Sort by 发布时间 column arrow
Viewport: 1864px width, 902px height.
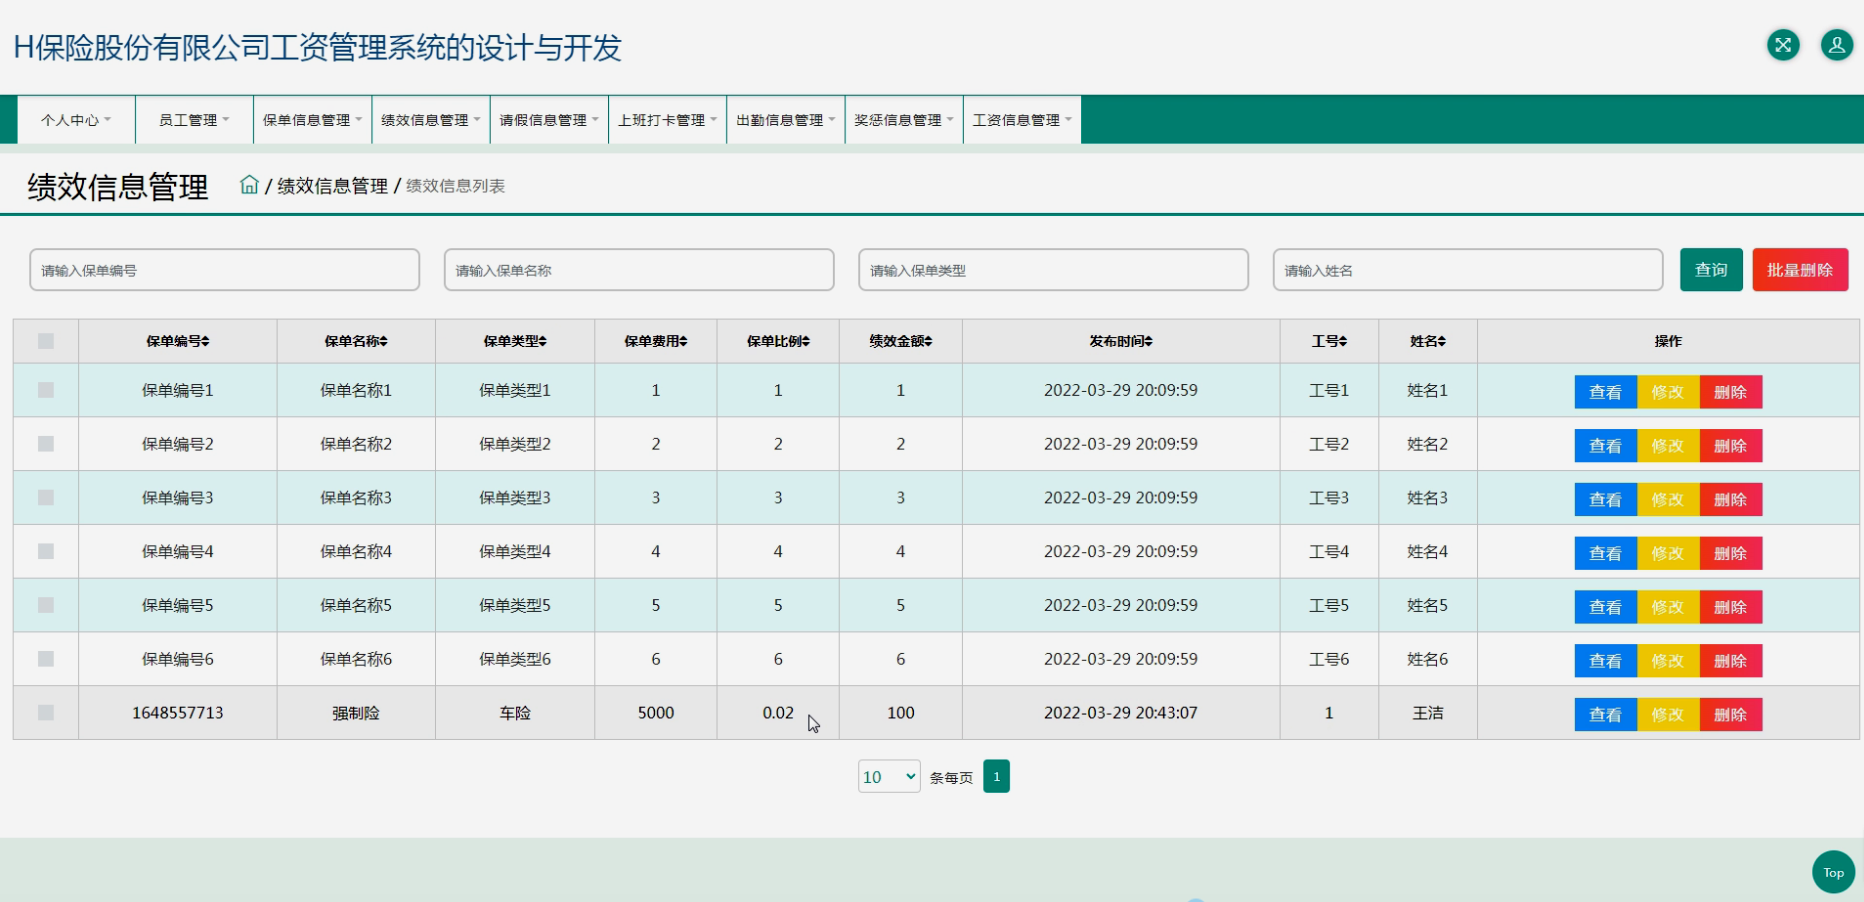tap(1149, 341)
